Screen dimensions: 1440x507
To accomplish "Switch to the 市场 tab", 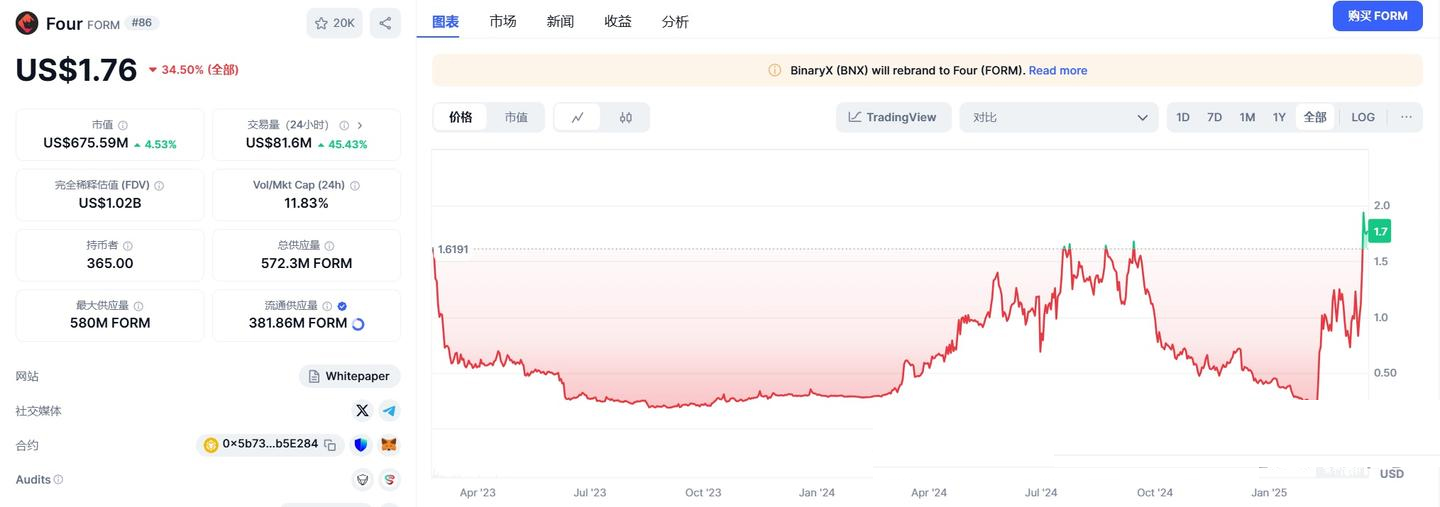I will tap(503, 21).
